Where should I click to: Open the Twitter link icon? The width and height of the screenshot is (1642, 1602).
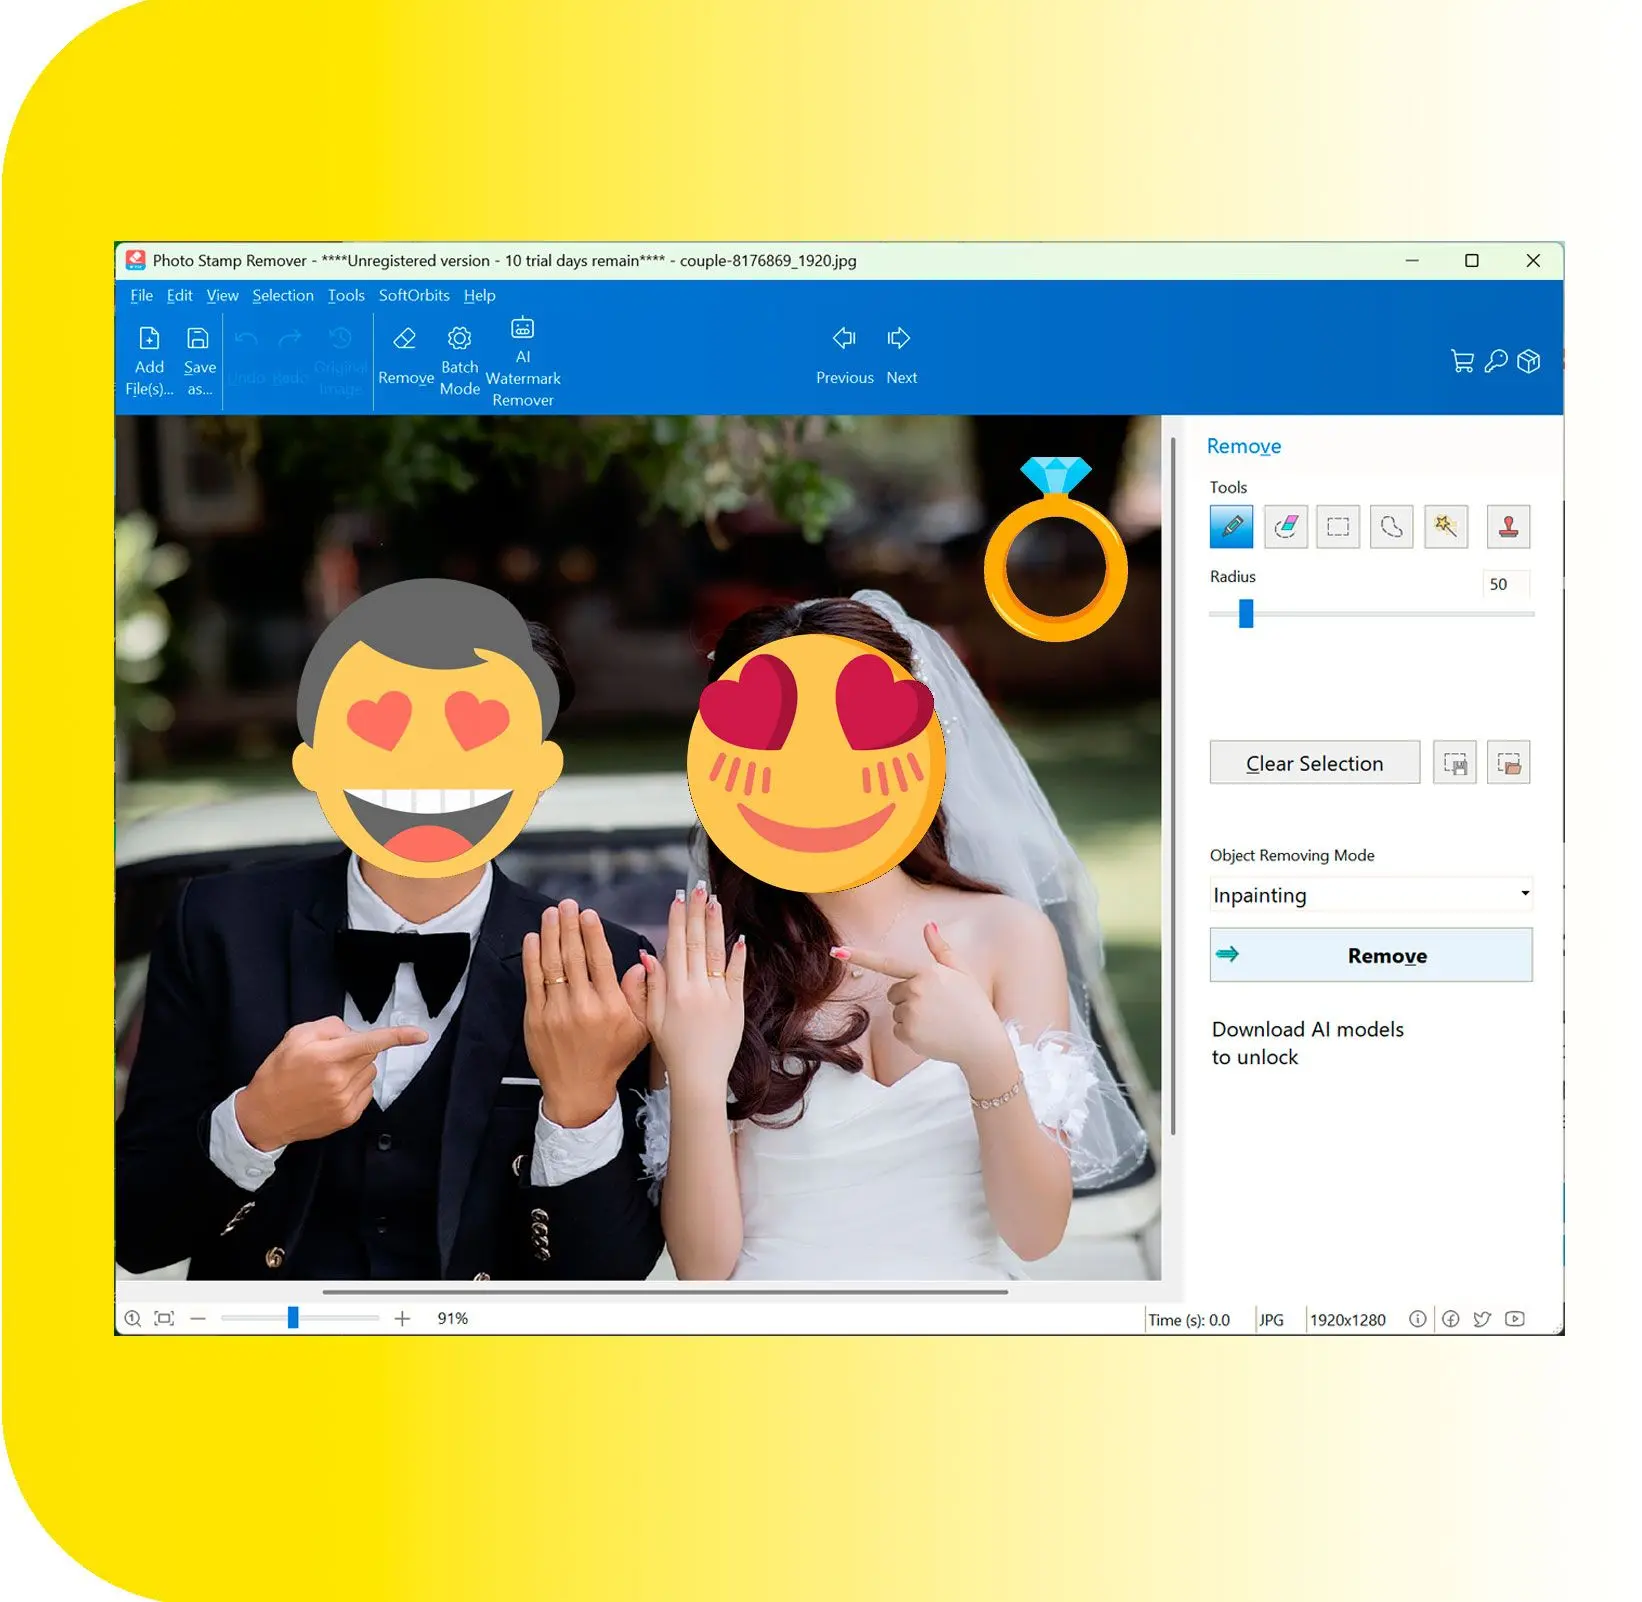tap(1482, 1319)
